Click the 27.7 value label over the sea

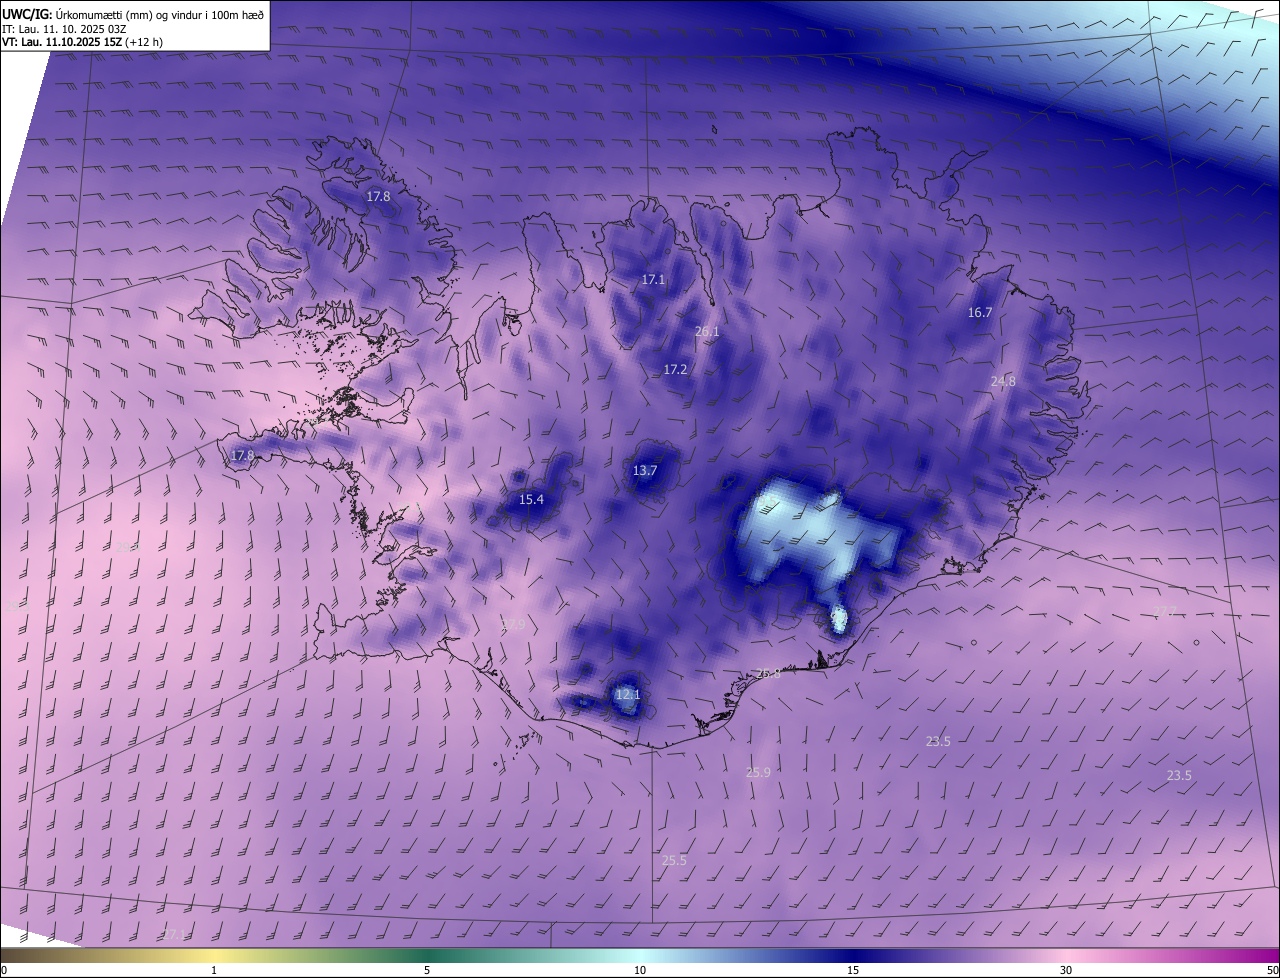(1165, 612)
